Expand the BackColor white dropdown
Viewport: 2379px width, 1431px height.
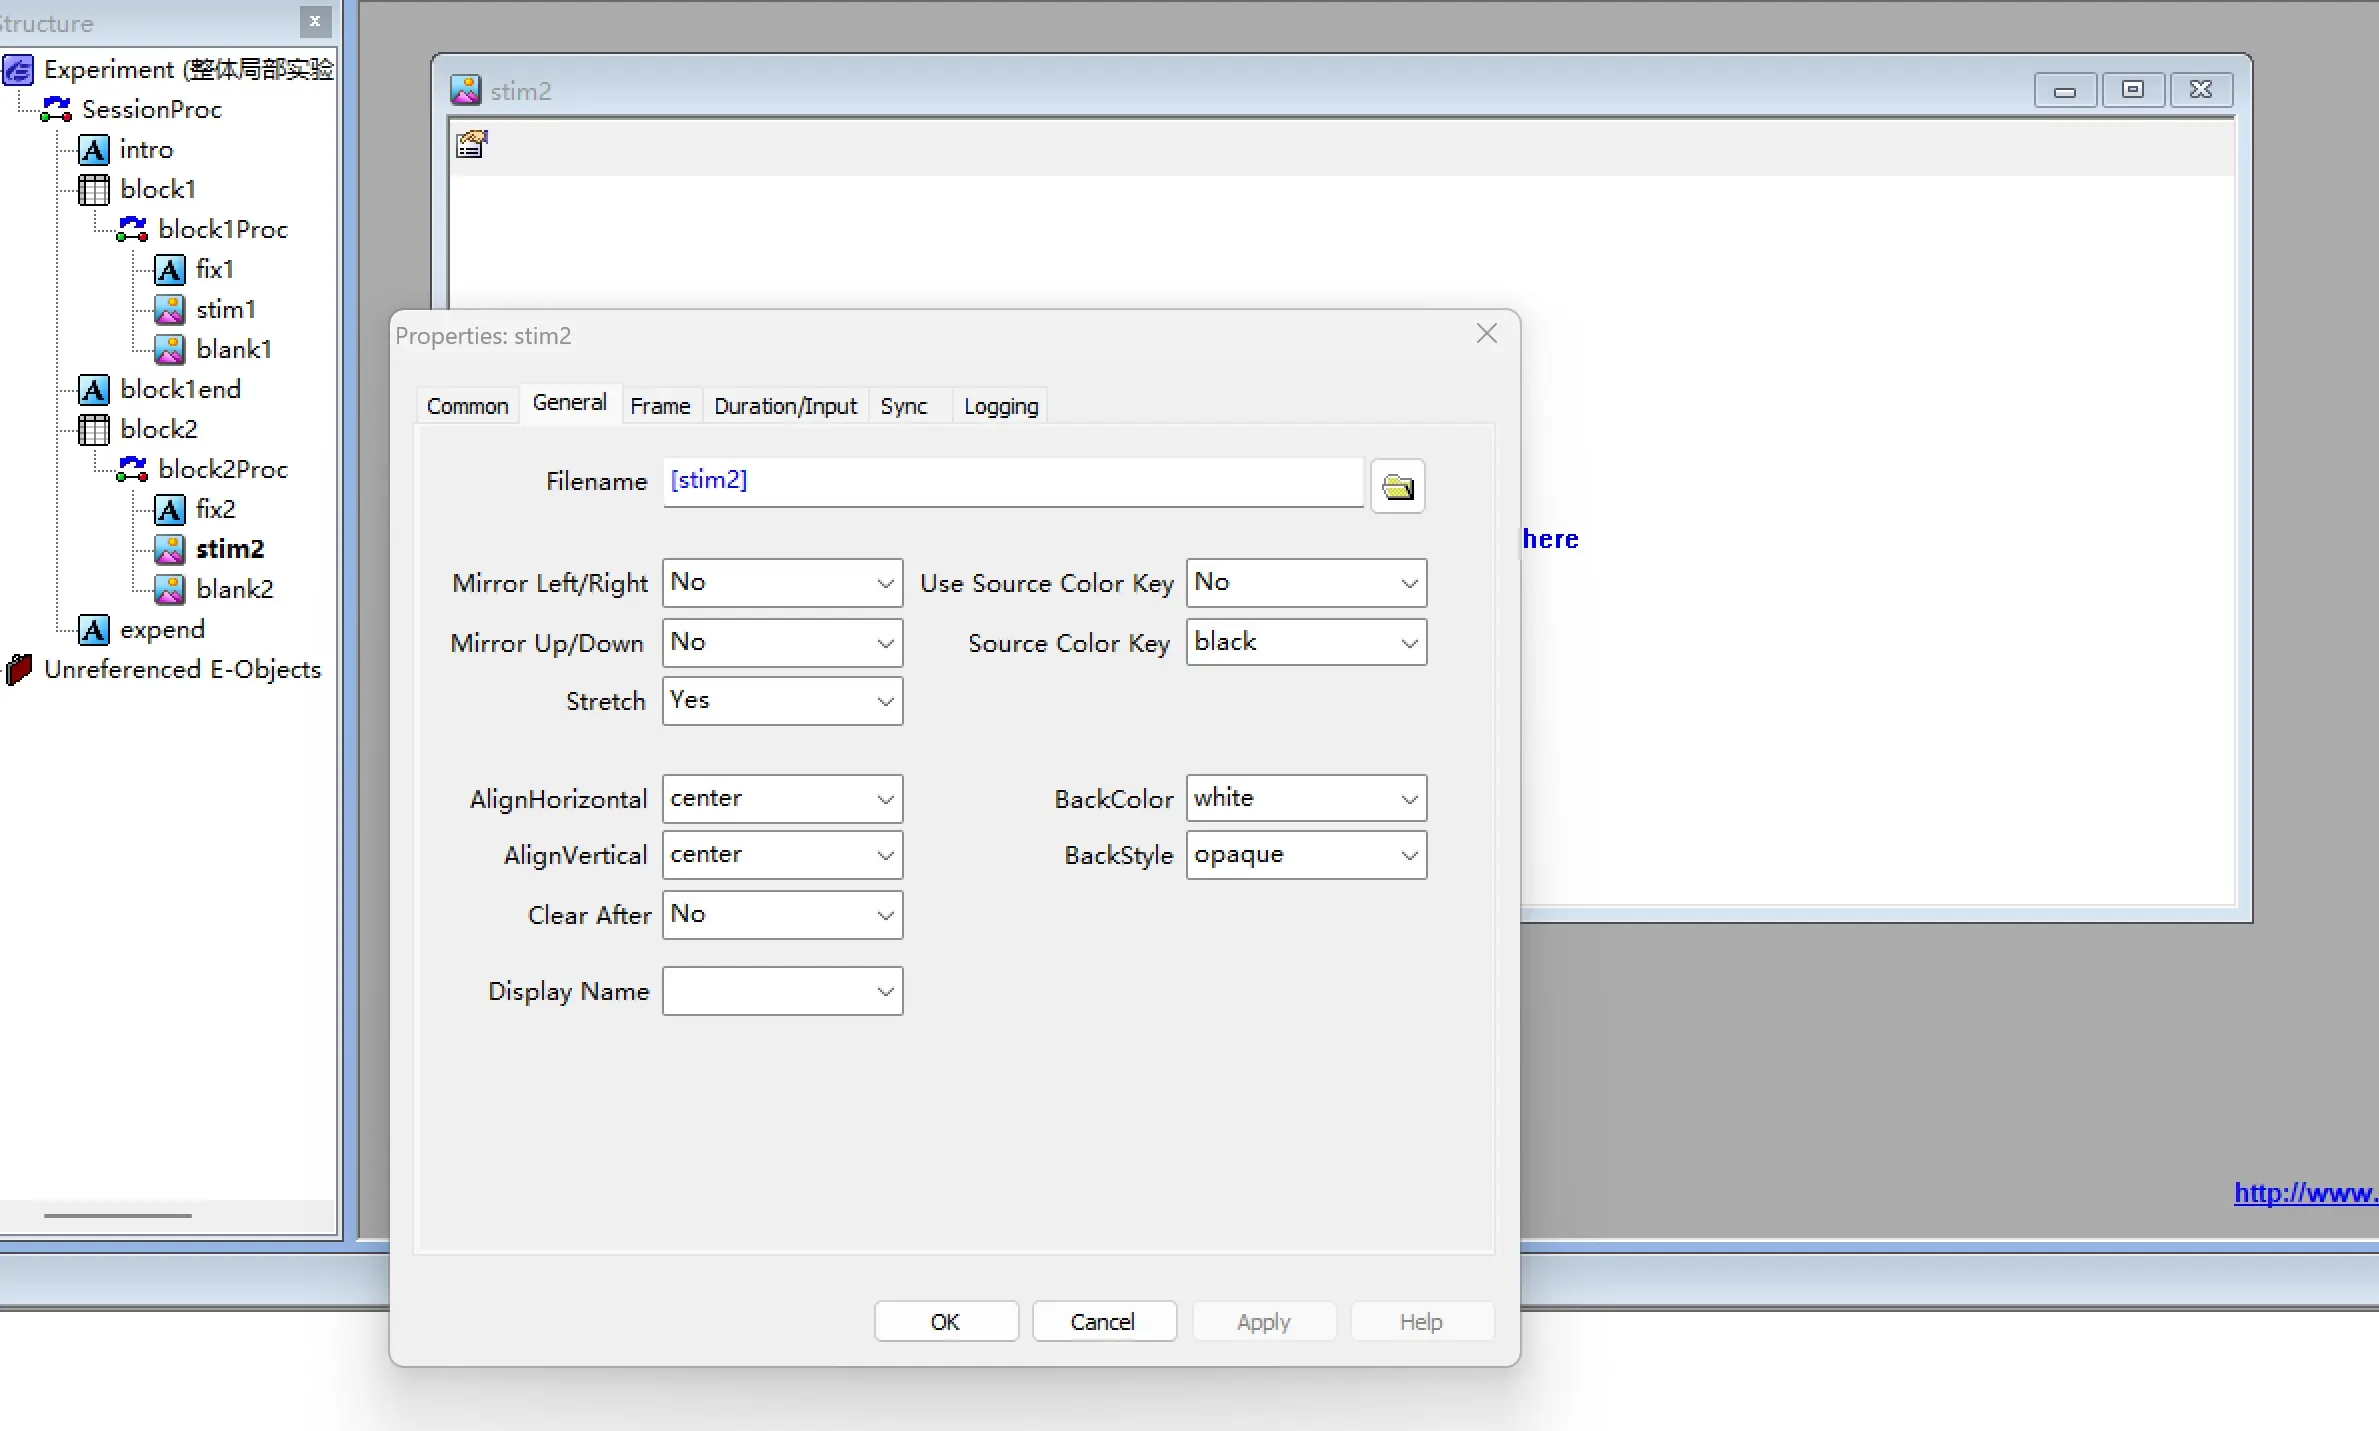(x=1306, y=799)
